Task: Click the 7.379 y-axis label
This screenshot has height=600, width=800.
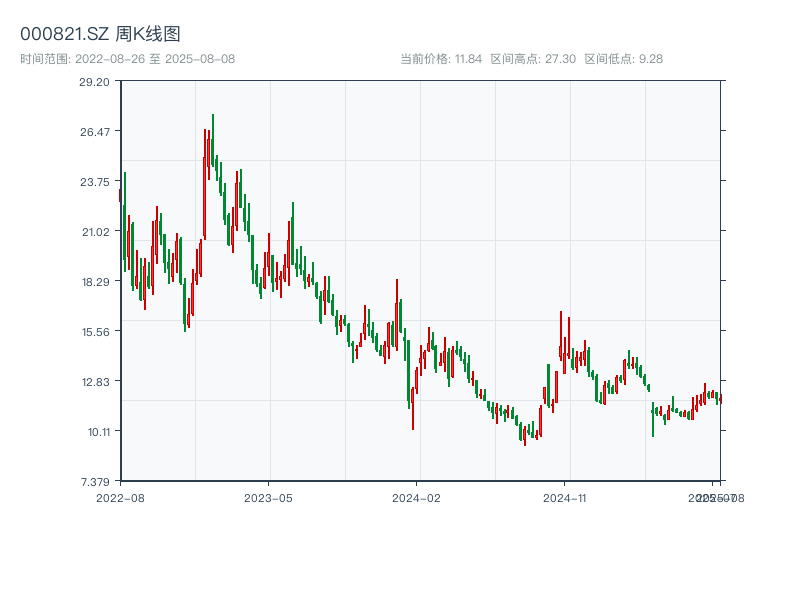Action: [94, 480]
